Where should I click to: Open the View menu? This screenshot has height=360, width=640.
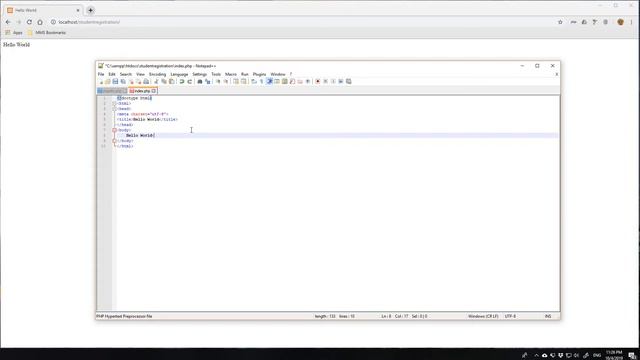pyautogui.click(x=140, y=74)
